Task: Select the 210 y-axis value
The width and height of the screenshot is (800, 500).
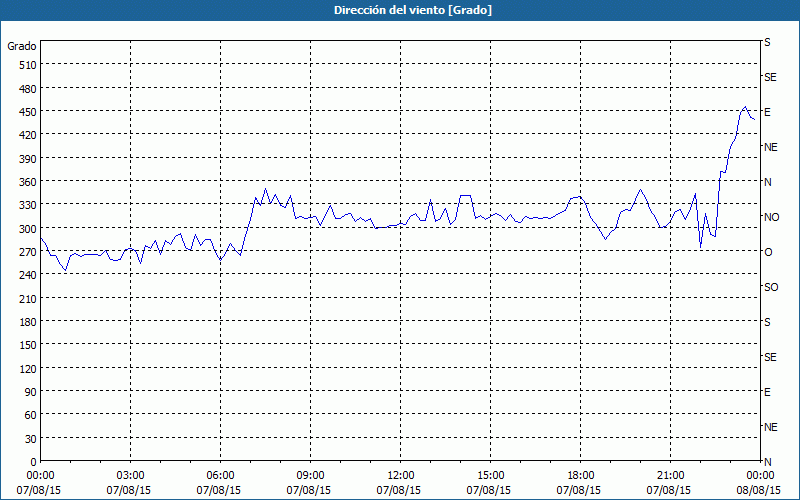Action: pyautogui.click(x=29, y=298)
